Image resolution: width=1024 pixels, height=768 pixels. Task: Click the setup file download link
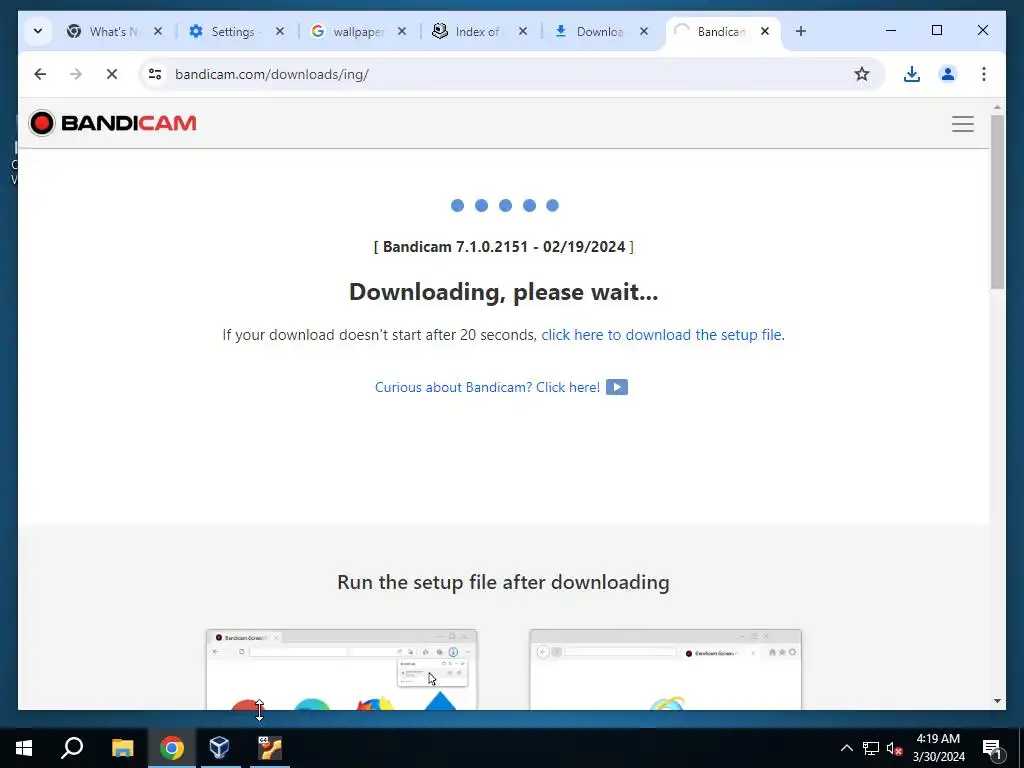pos(662,335)
